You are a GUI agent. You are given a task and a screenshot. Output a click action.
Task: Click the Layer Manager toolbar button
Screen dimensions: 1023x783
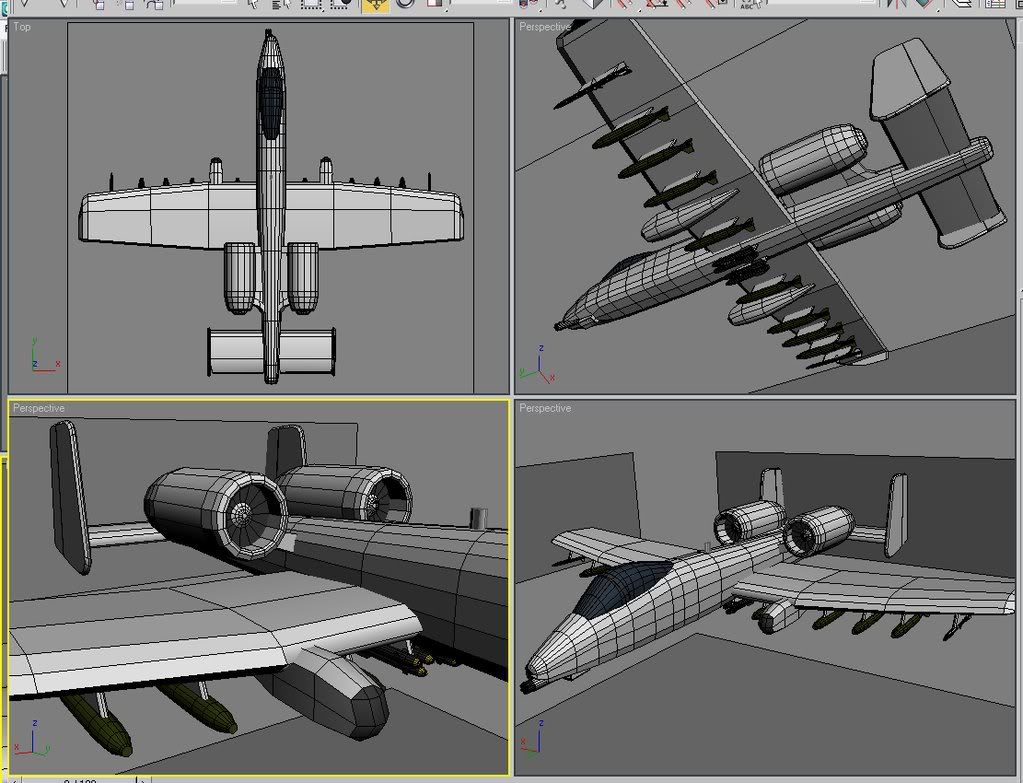pos(963,4)
